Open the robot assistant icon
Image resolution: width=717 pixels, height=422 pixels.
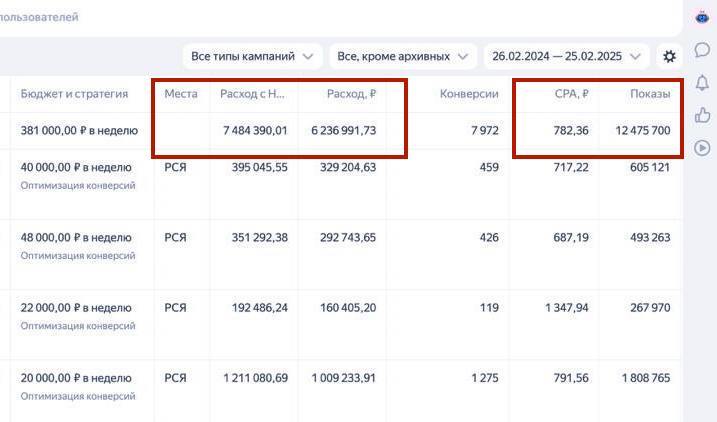point(702,17)
